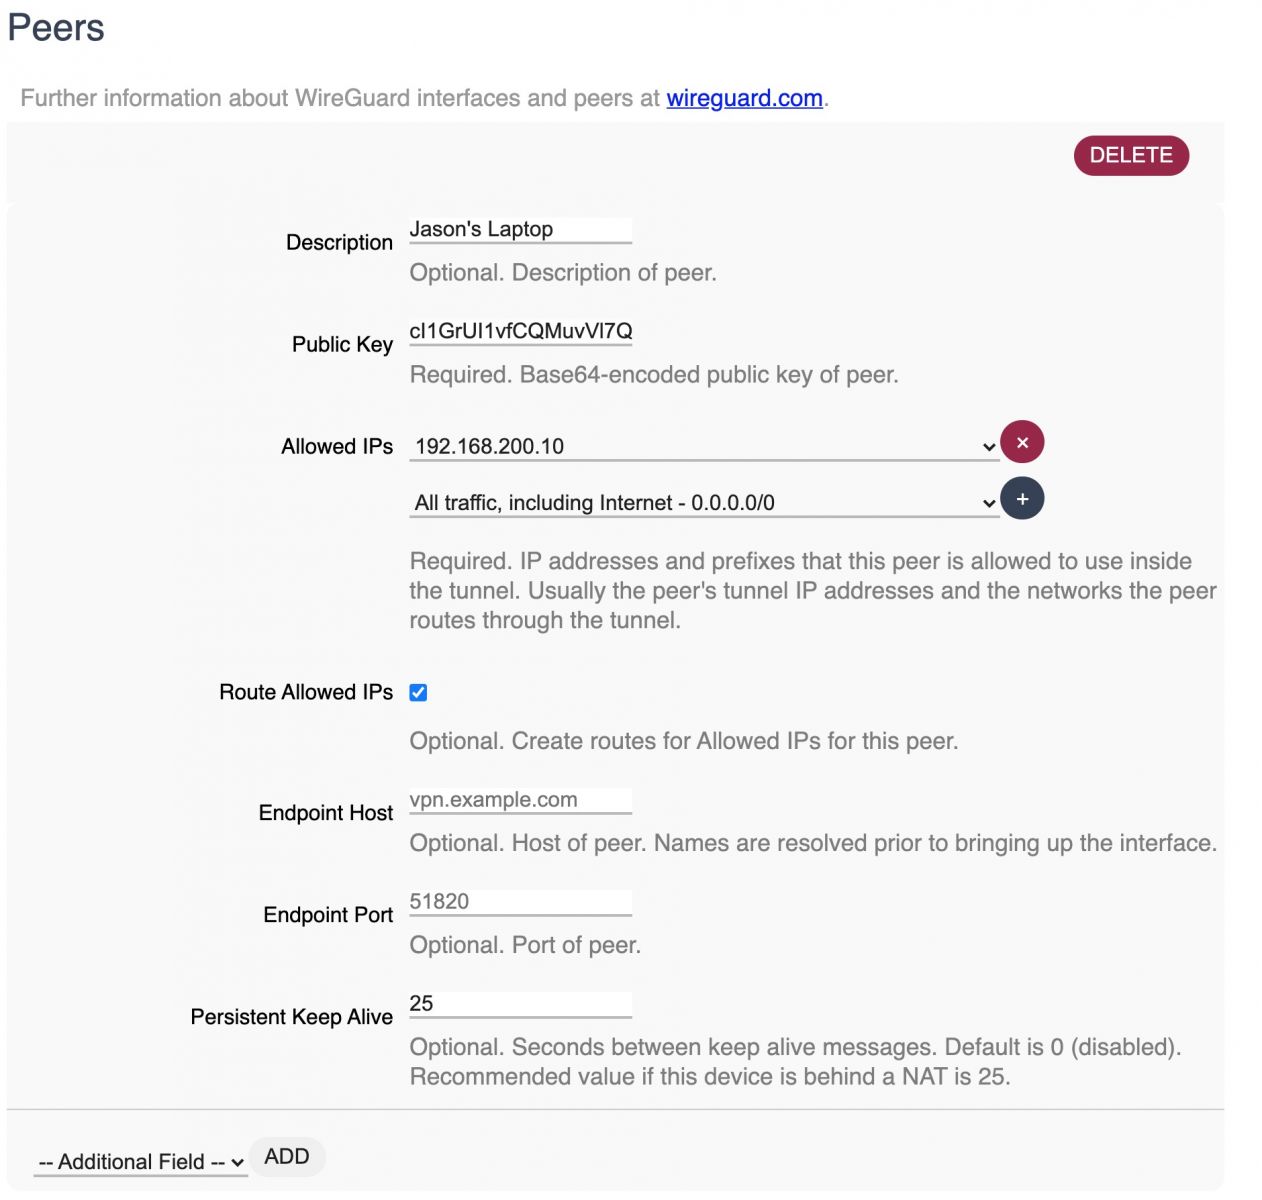
Task: Open the Additional Field dropdown
Action: 140,1162
